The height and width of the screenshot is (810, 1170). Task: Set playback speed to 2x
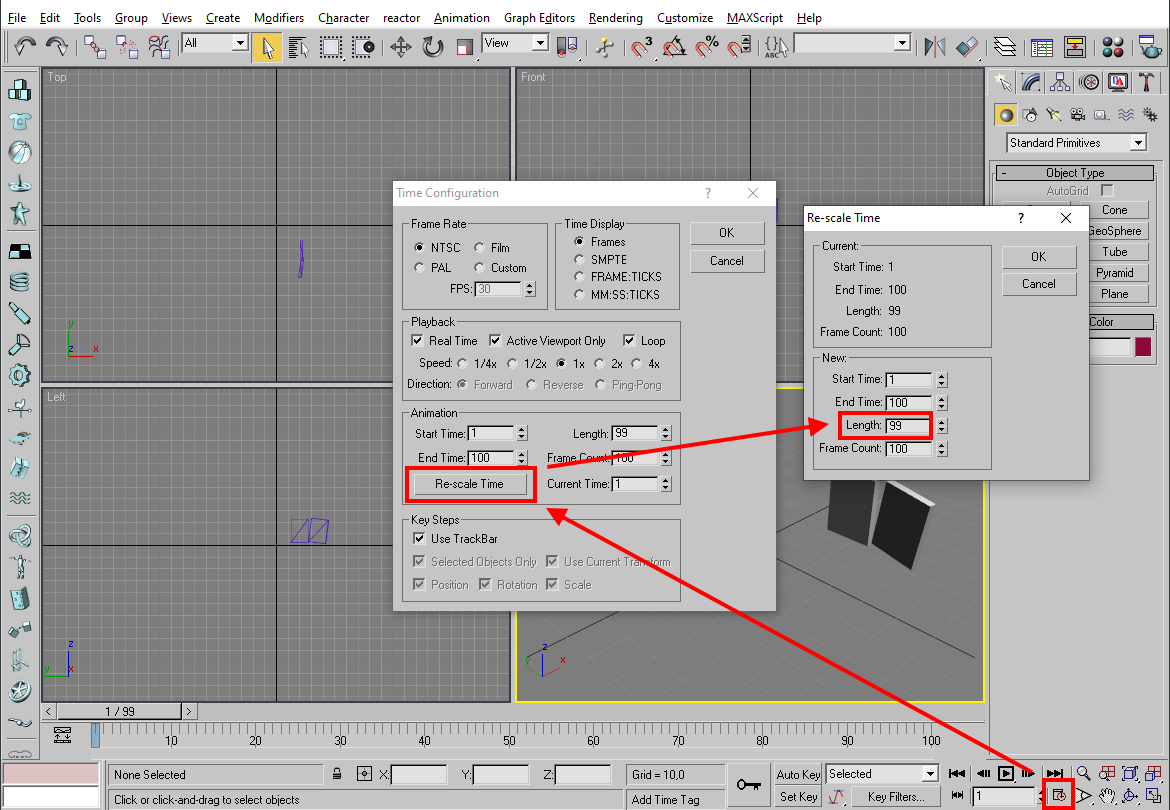pos(599,364)
